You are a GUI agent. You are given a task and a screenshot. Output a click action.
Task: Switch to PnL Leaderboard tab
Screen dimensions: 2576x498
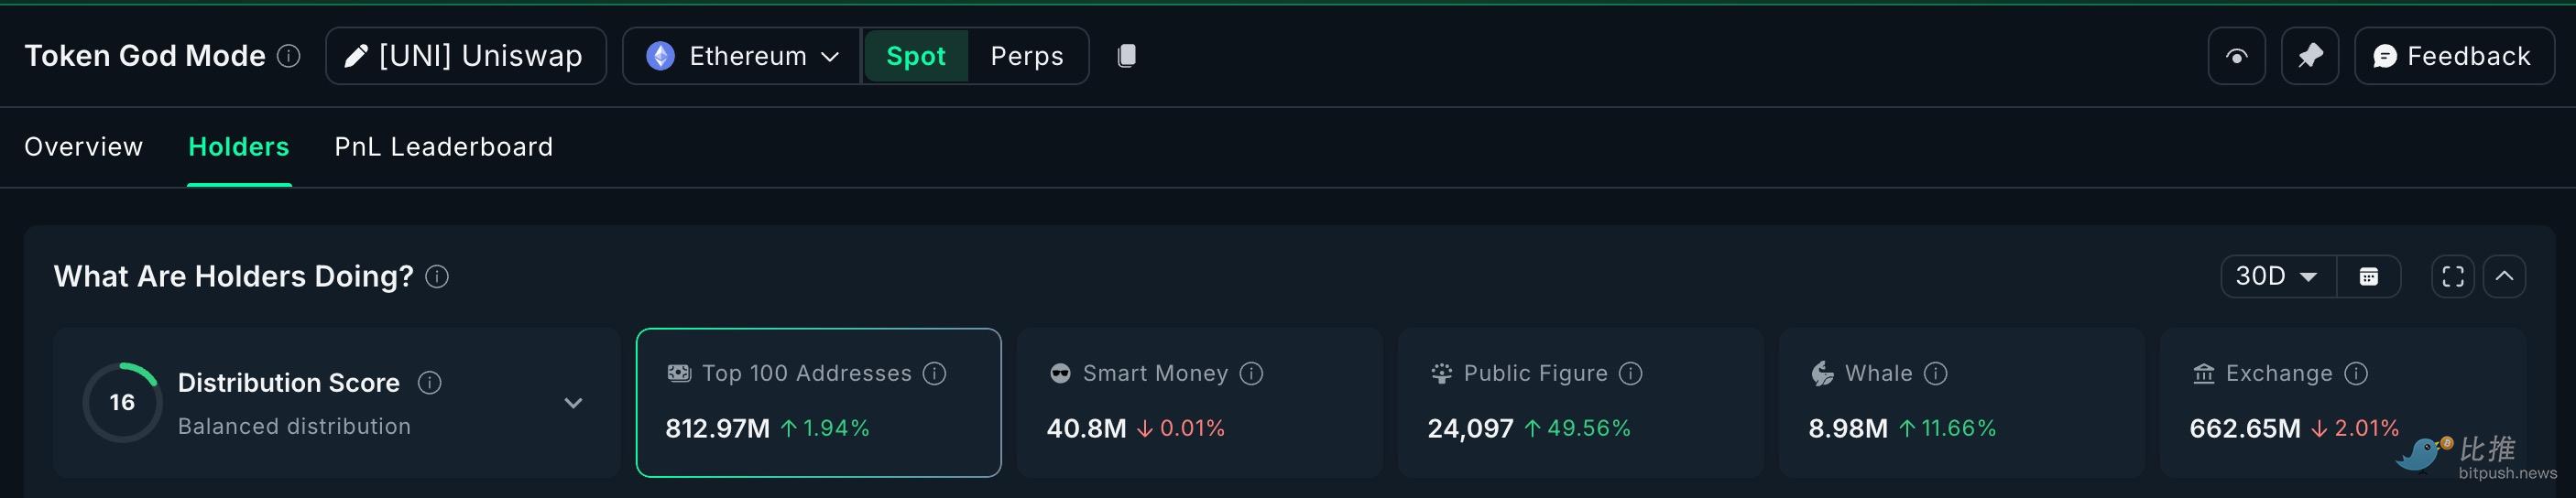[443, 147]
